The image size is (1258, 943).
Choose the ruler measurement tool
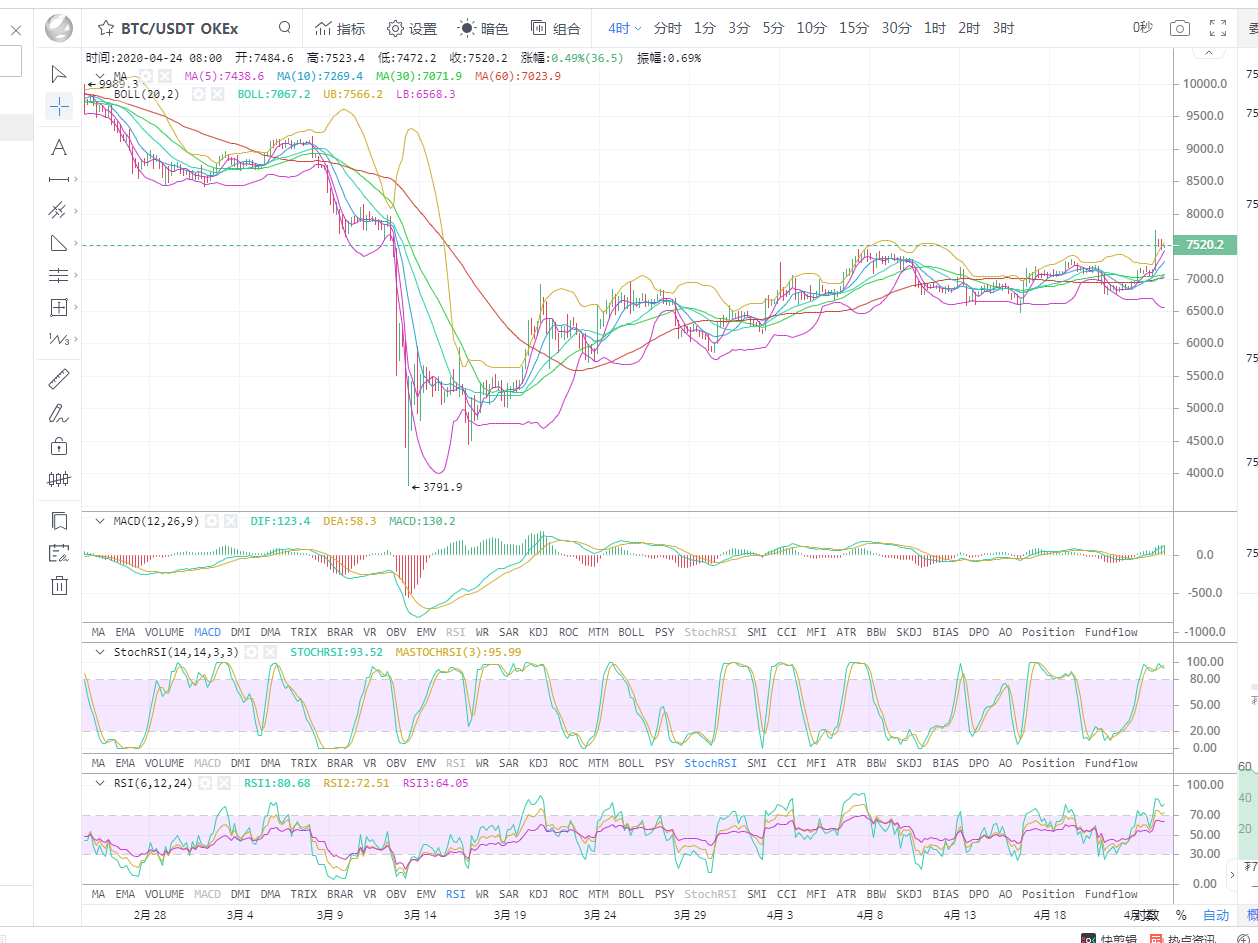coord(59,379)
